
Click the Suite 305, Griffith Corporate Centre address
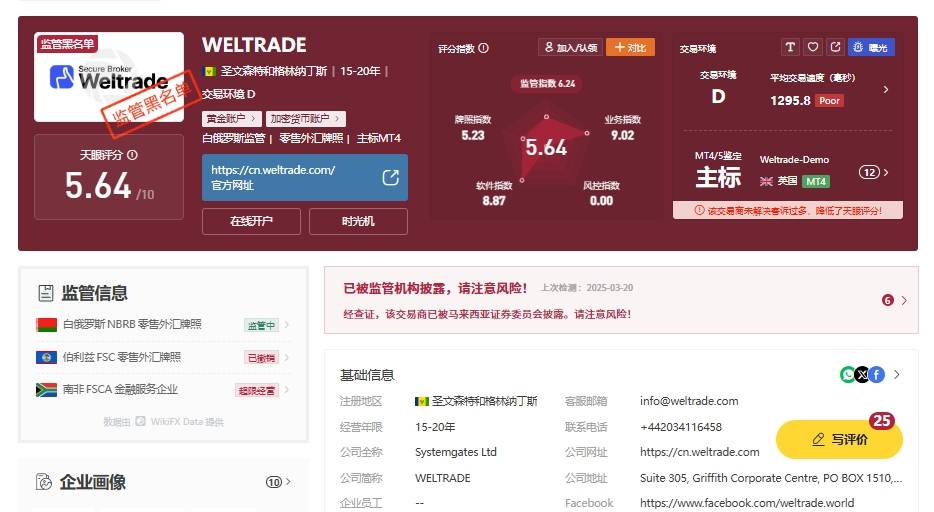771,478
